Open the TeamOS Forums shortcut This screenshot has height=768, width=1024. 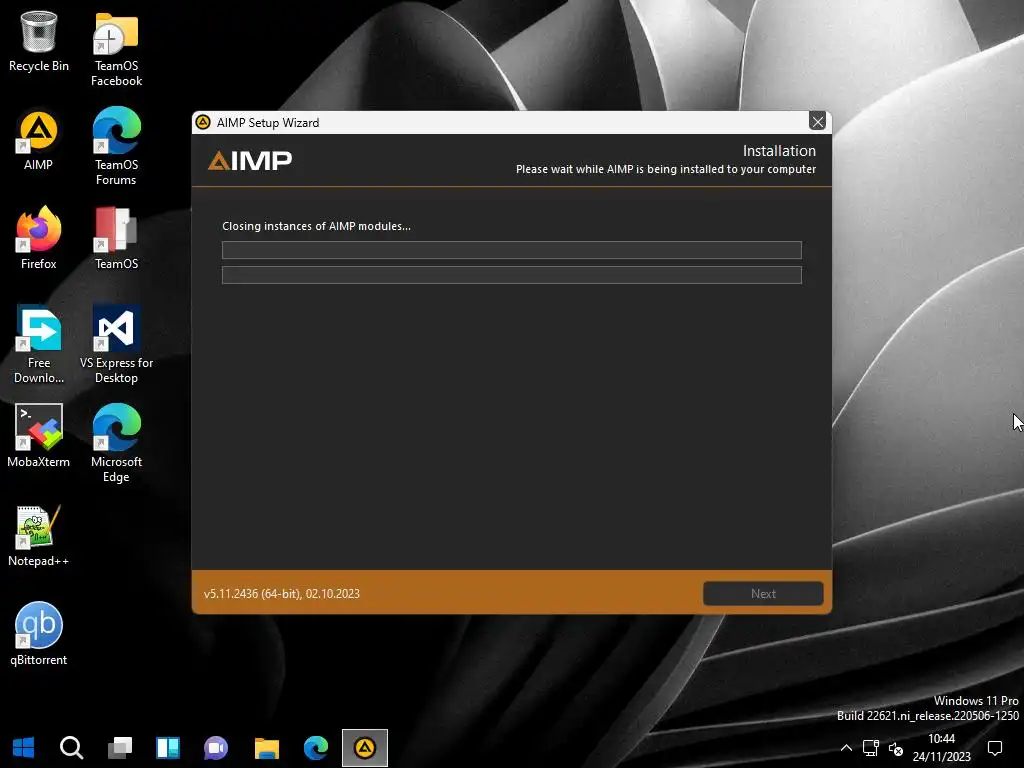(116, 148)
